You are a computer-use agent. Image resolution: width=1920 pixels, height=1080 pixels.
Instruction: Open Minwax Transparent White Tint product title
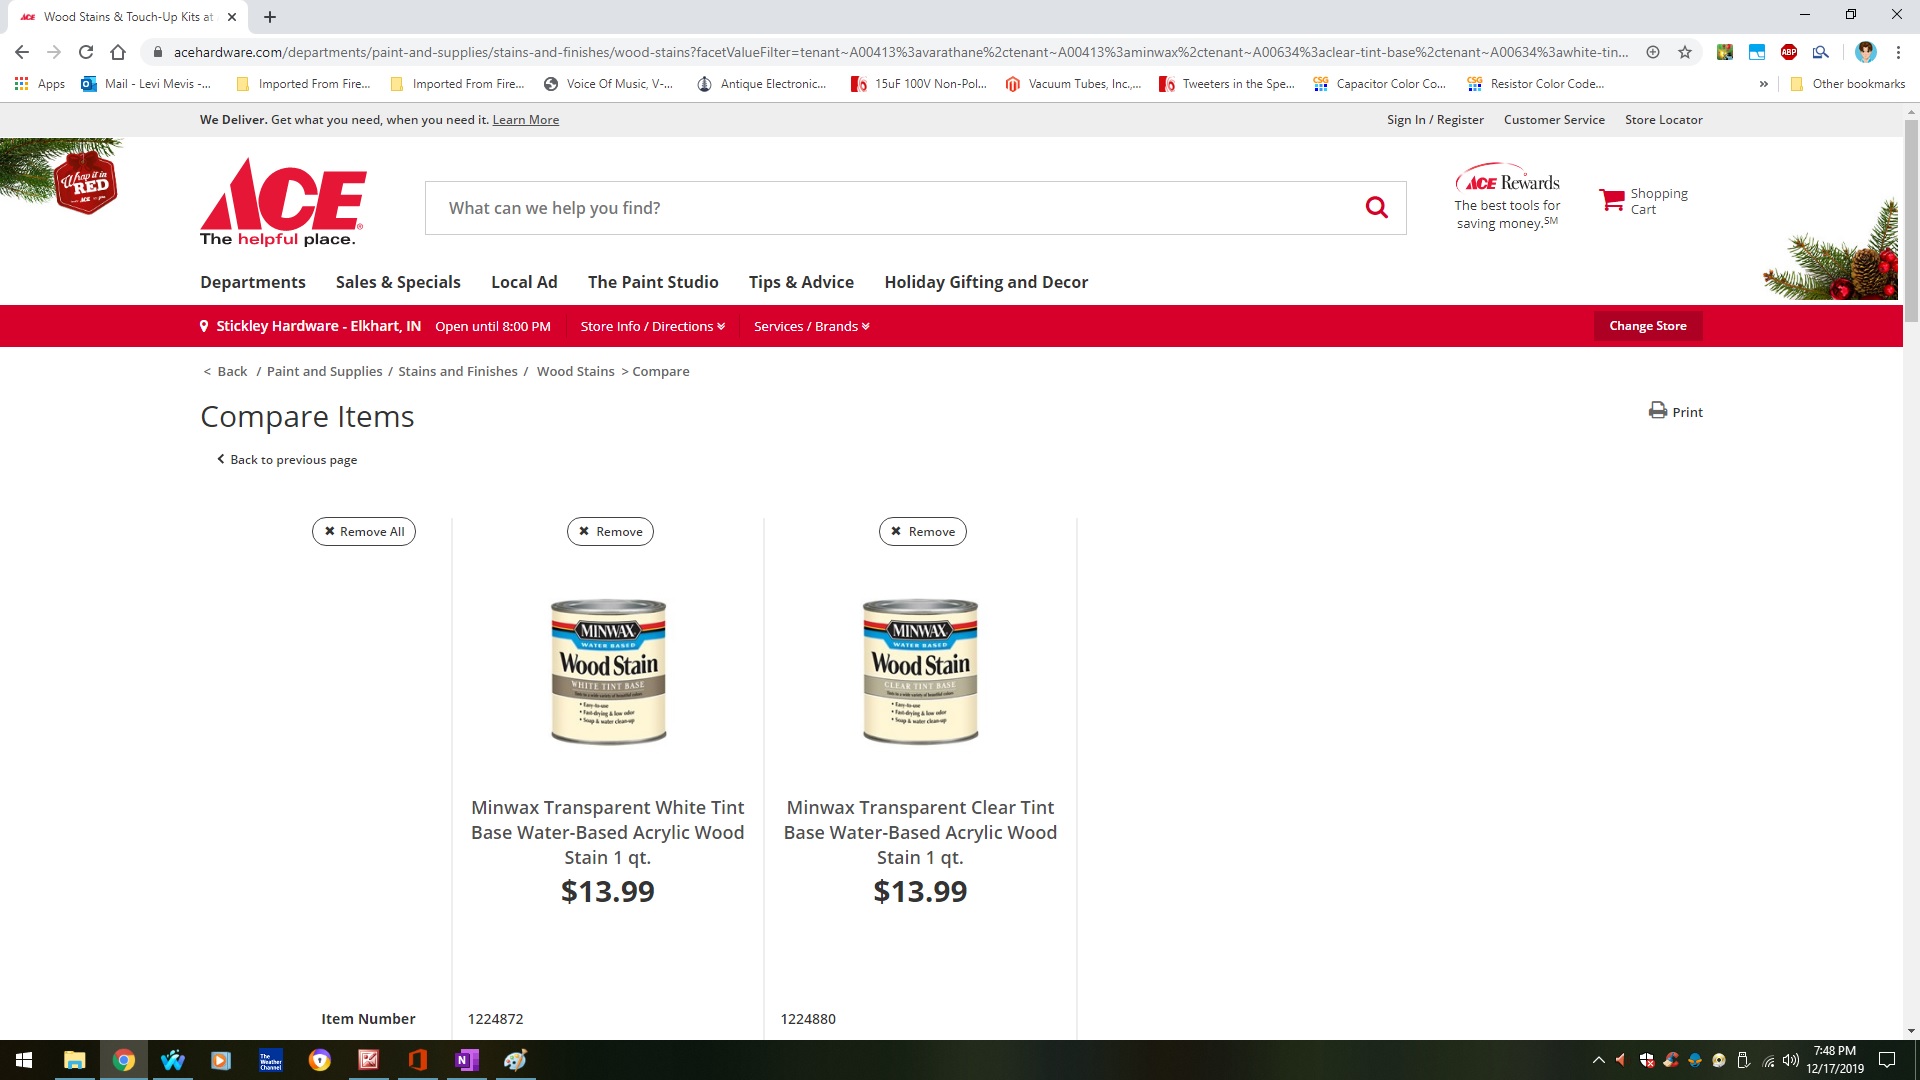[x=608, y=832]
